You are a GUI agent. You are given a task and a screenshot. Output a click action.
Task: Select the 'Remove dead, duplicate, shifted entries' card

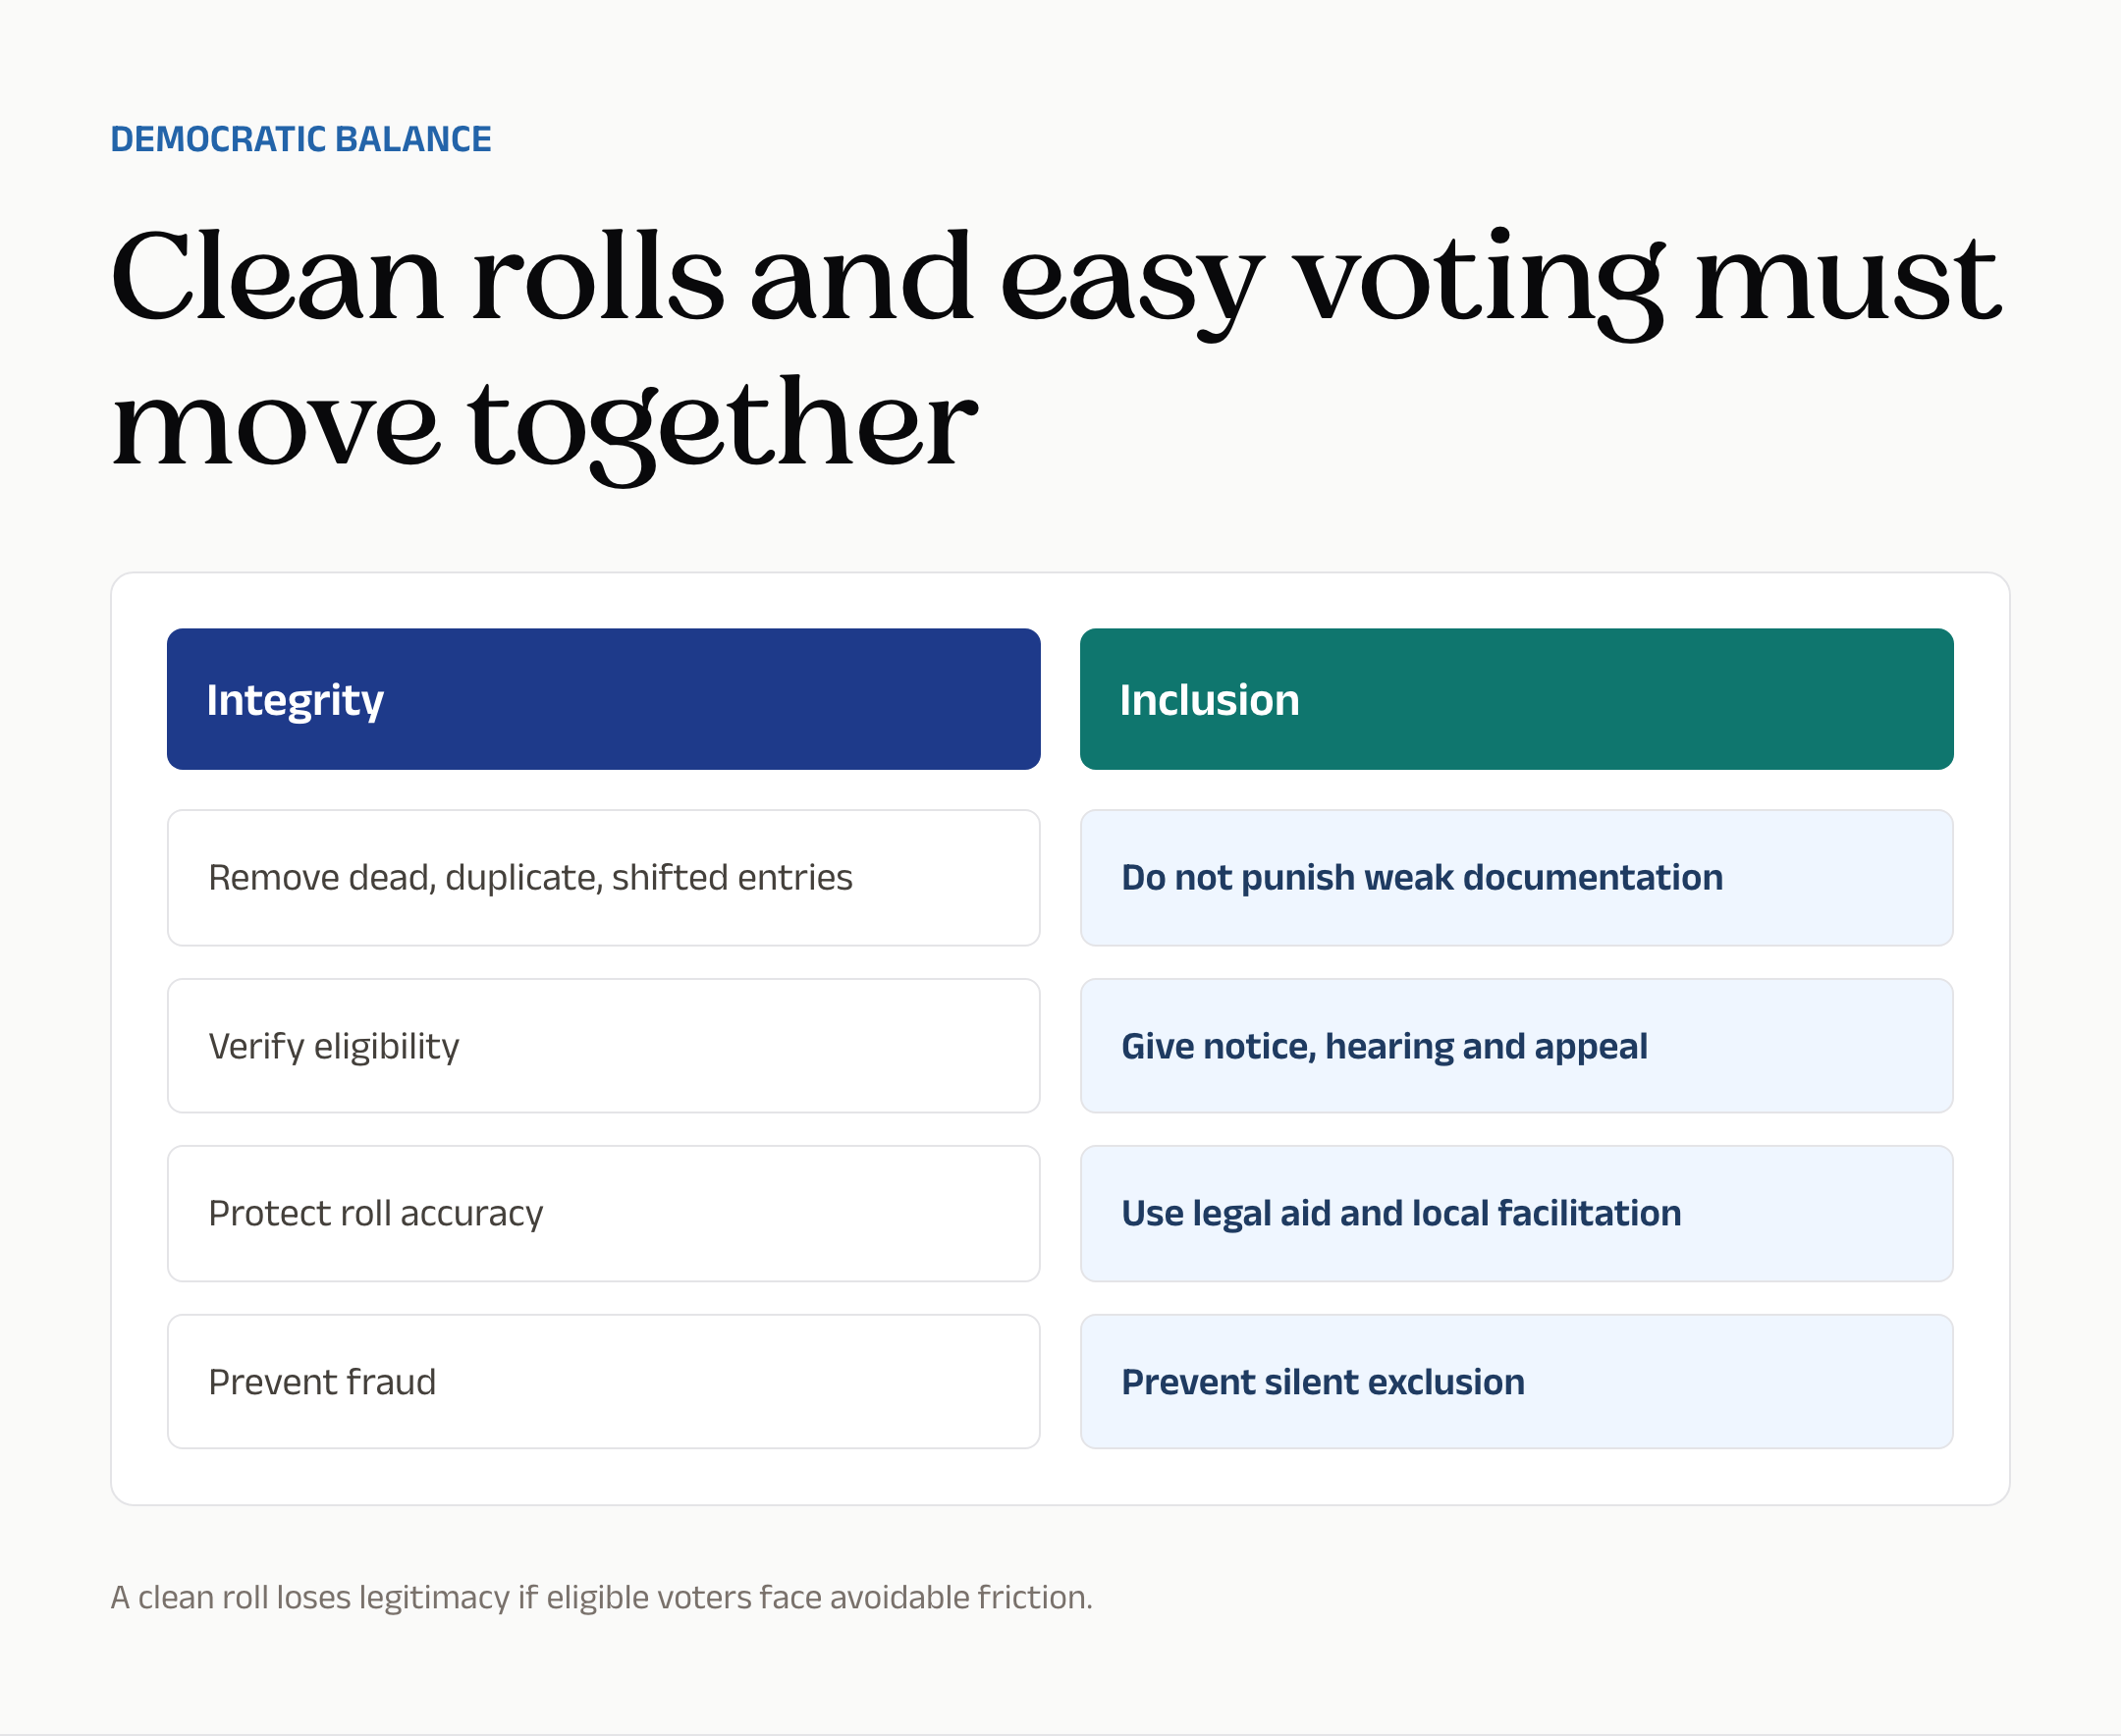click(603, 877)
